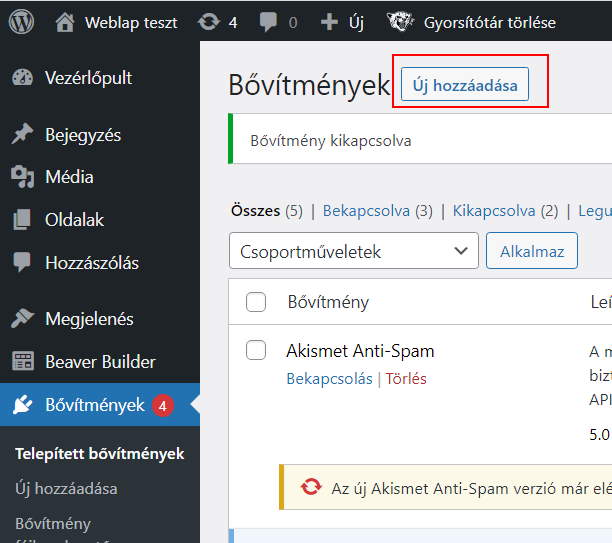612x543 pixels.
Task: Click the Akismet Anti-Spam plugin name
Action: (360, 351)
